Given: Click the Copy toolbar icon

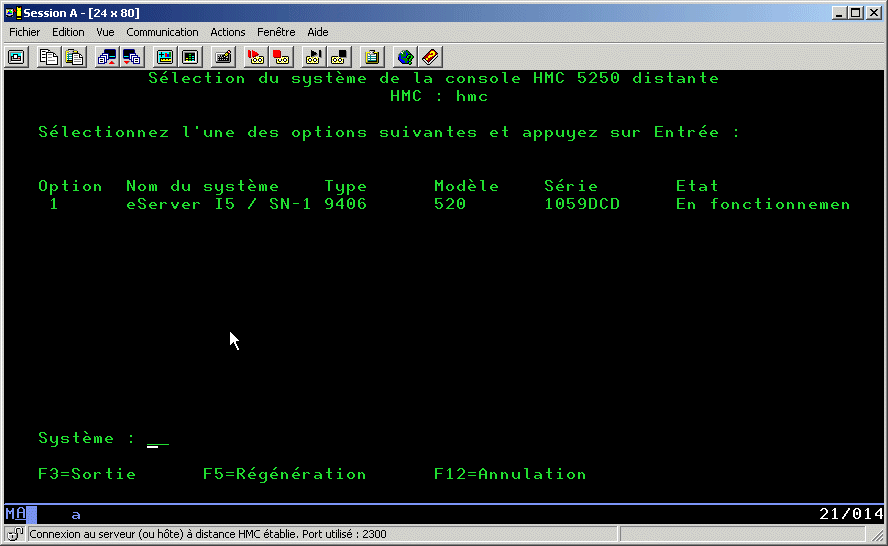Looking at the screenshot, I should pyautogui.click(x=49, y=57).
